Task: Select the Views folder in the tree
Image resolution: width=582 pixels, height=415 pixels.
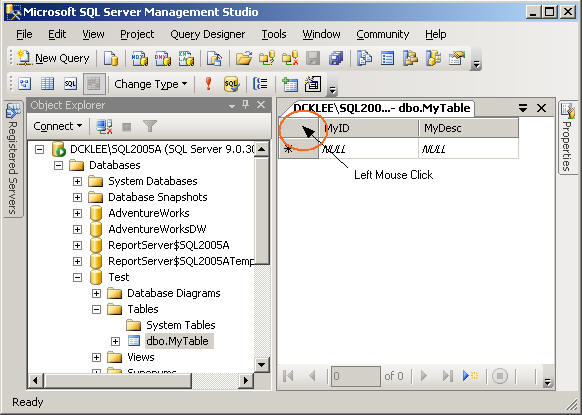Action: pyautogui.click(x=141, y=357)
